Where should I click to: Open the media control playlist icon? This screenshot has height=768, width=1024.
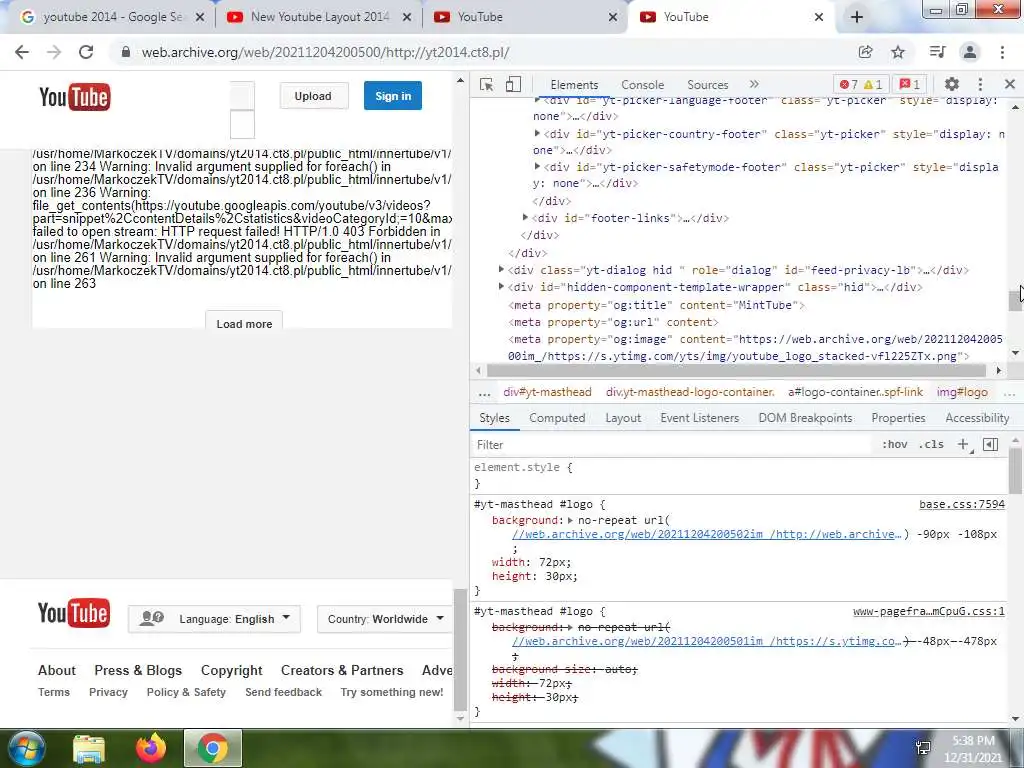click(x=937, y=52)
